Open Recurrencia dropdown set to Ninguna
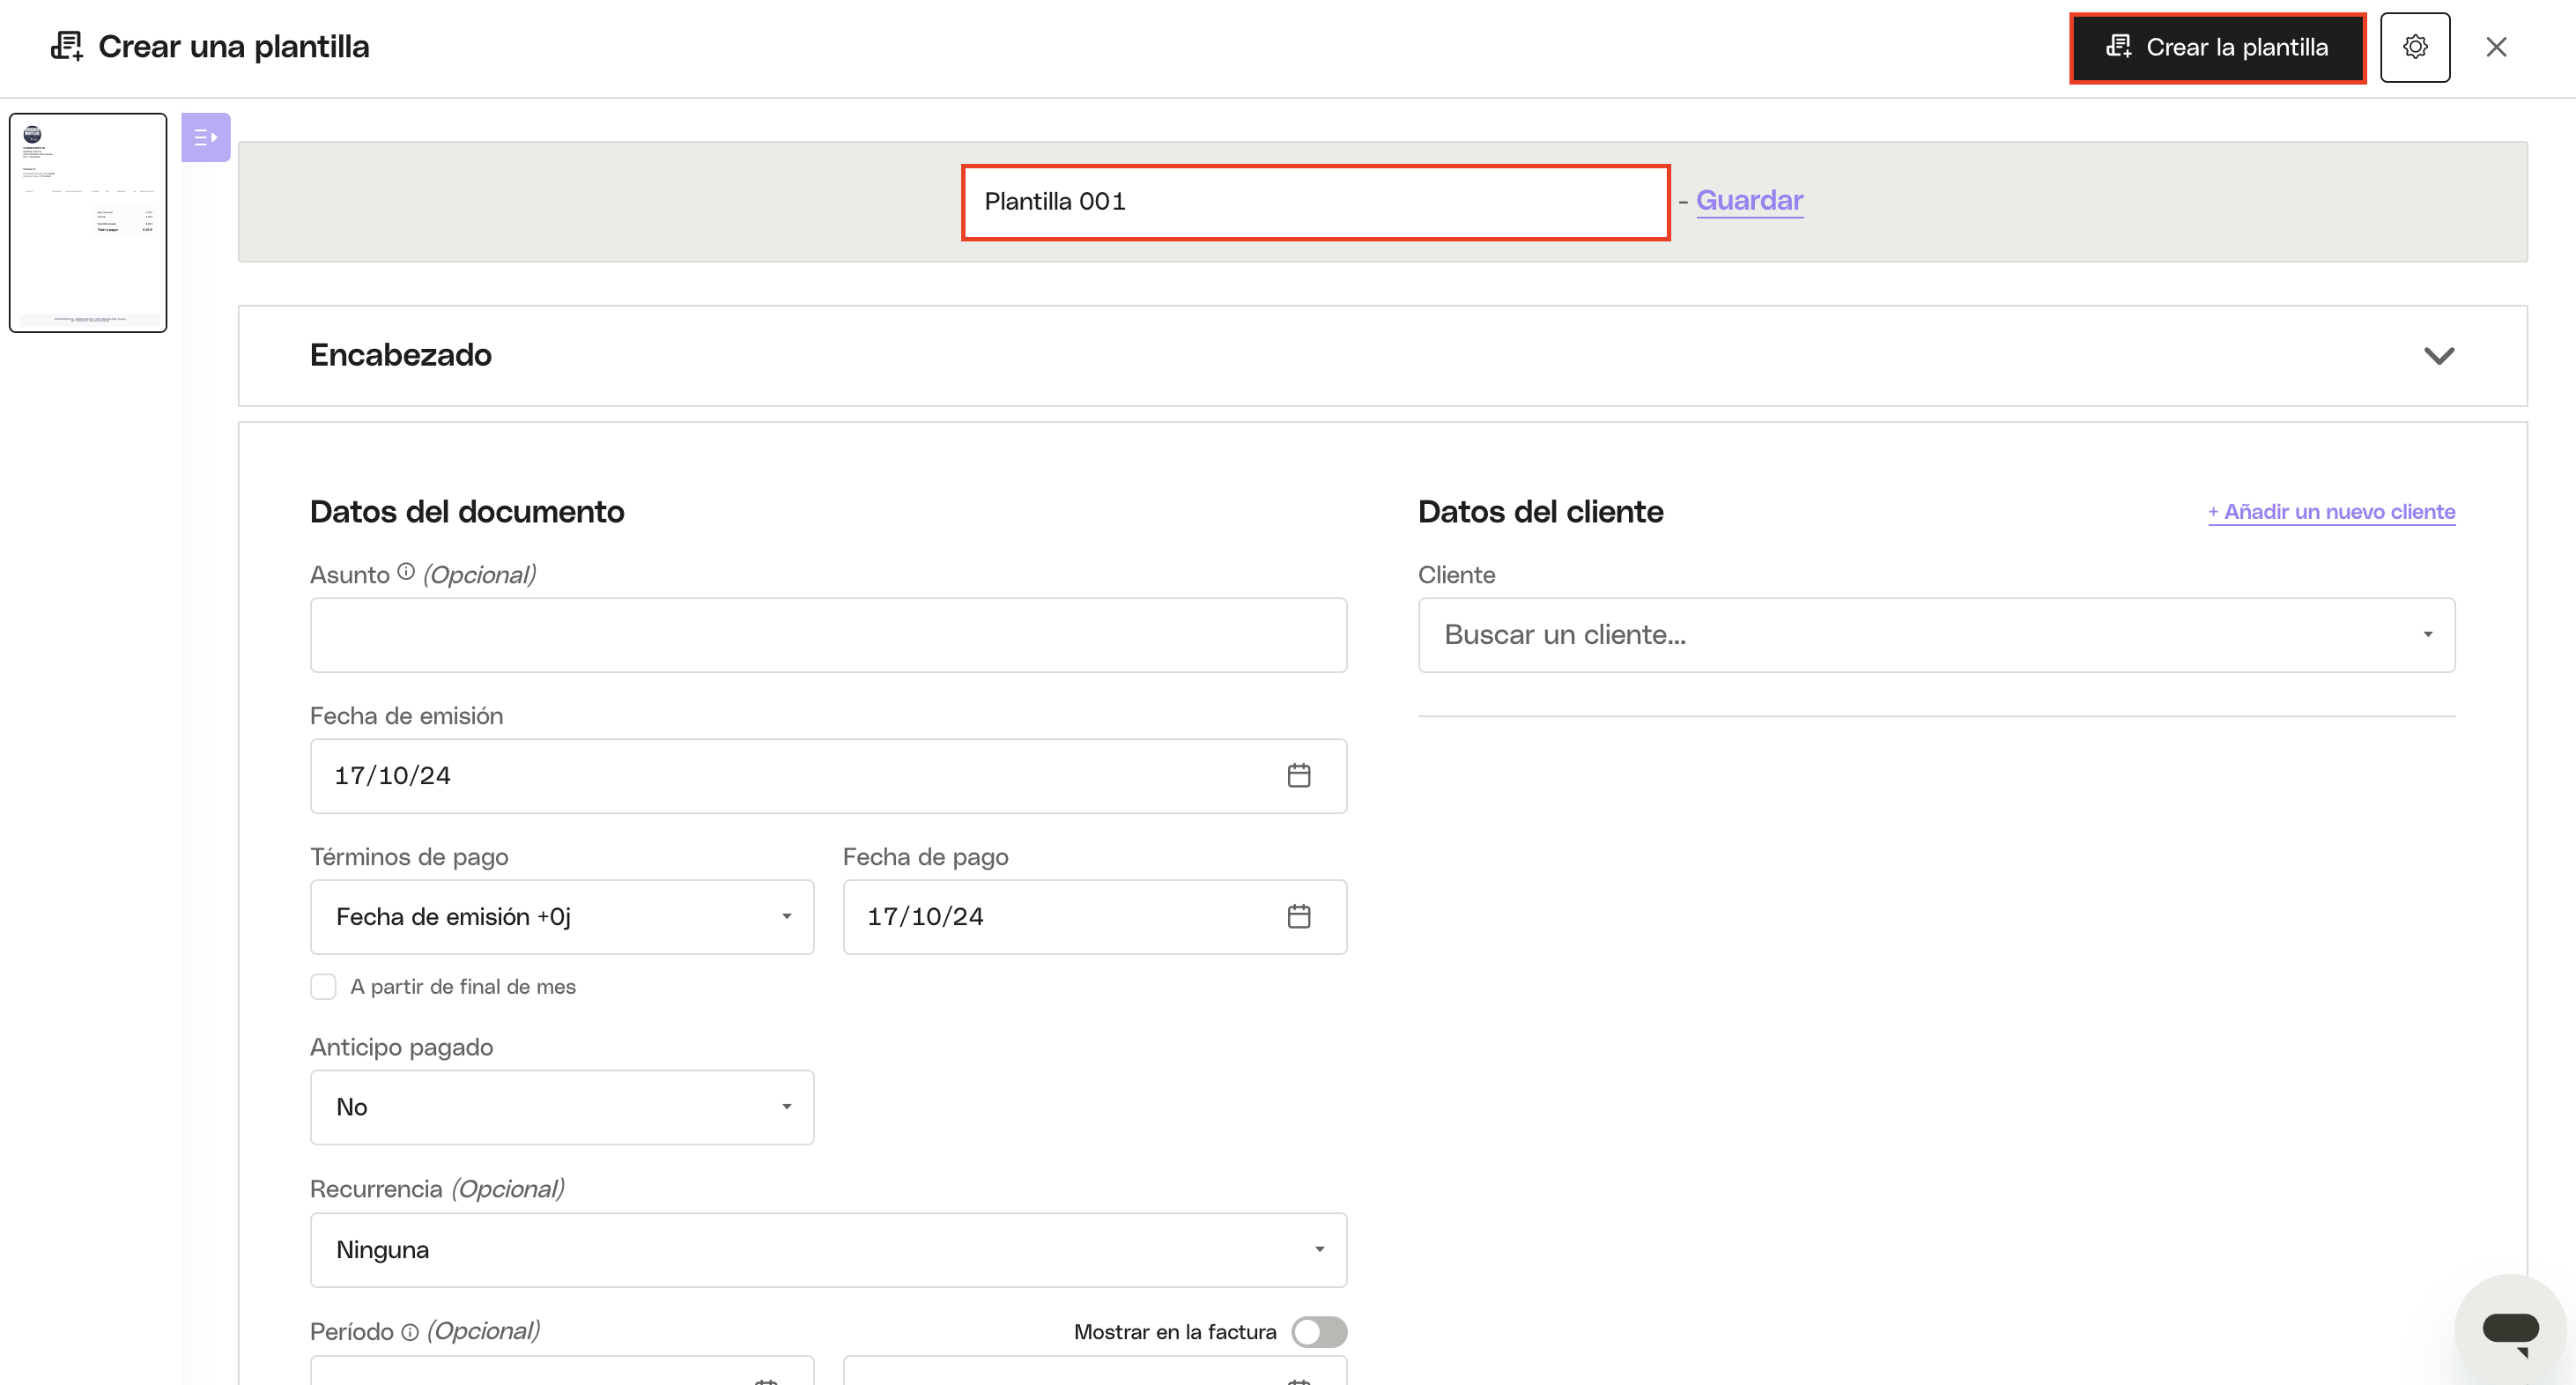The width and height of the screenshot is (2576, 1385). tap(828, 1250)
